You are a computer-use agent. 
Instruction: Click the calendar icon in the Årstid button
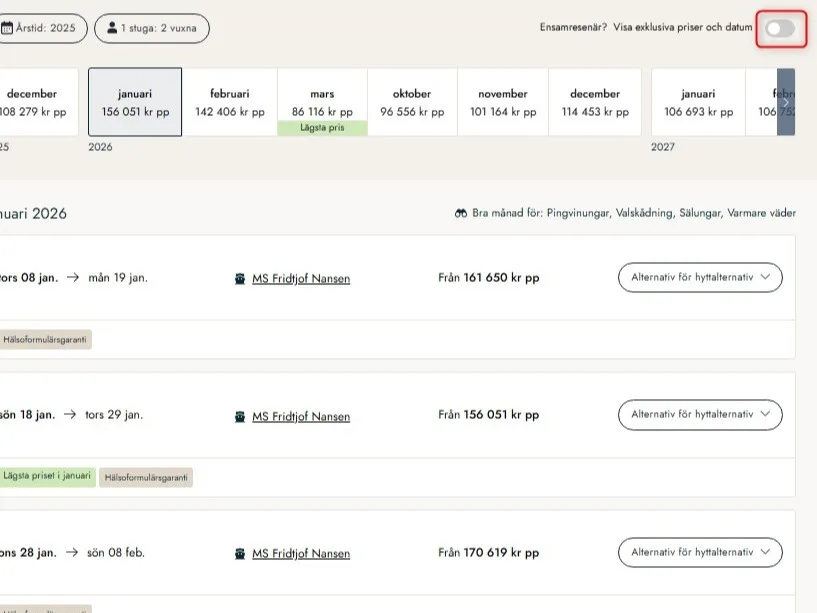(7, 28)
